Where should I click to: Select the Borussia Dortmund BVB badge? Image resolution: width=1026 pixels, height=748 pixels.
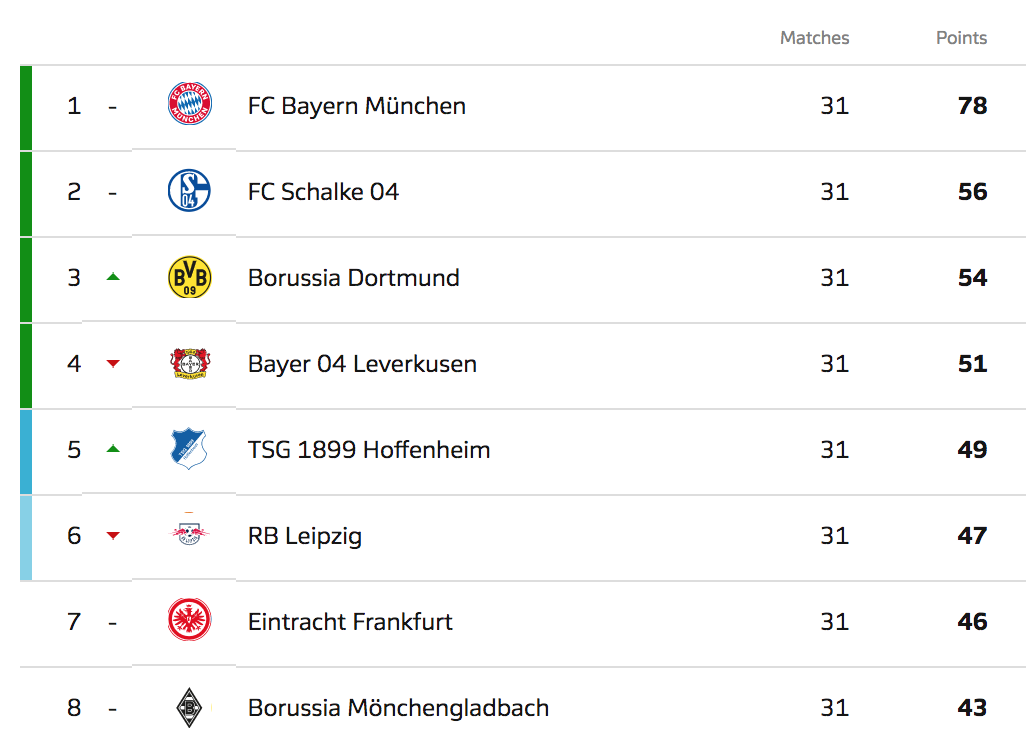tap(189, 277)
